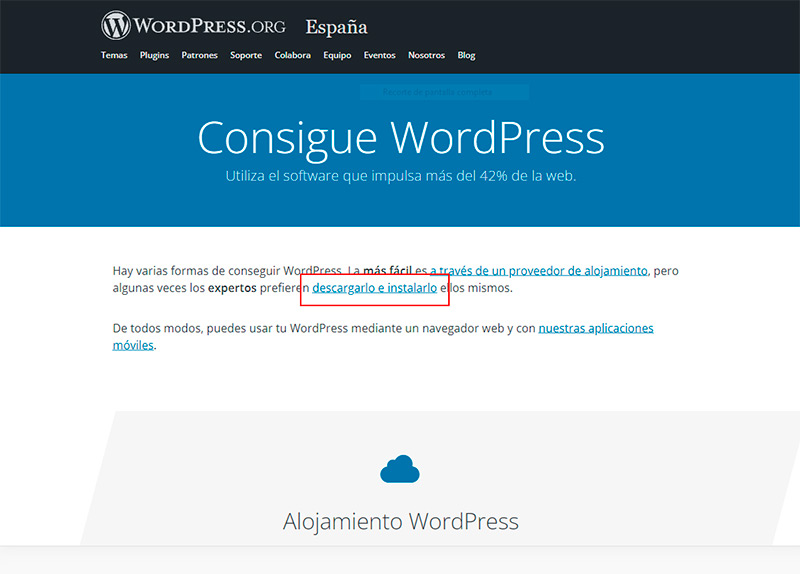The height and width of the screenshot is (574, 800).
Task: Click the blue cloud hosting icon
Action: [x=400, y=468]
